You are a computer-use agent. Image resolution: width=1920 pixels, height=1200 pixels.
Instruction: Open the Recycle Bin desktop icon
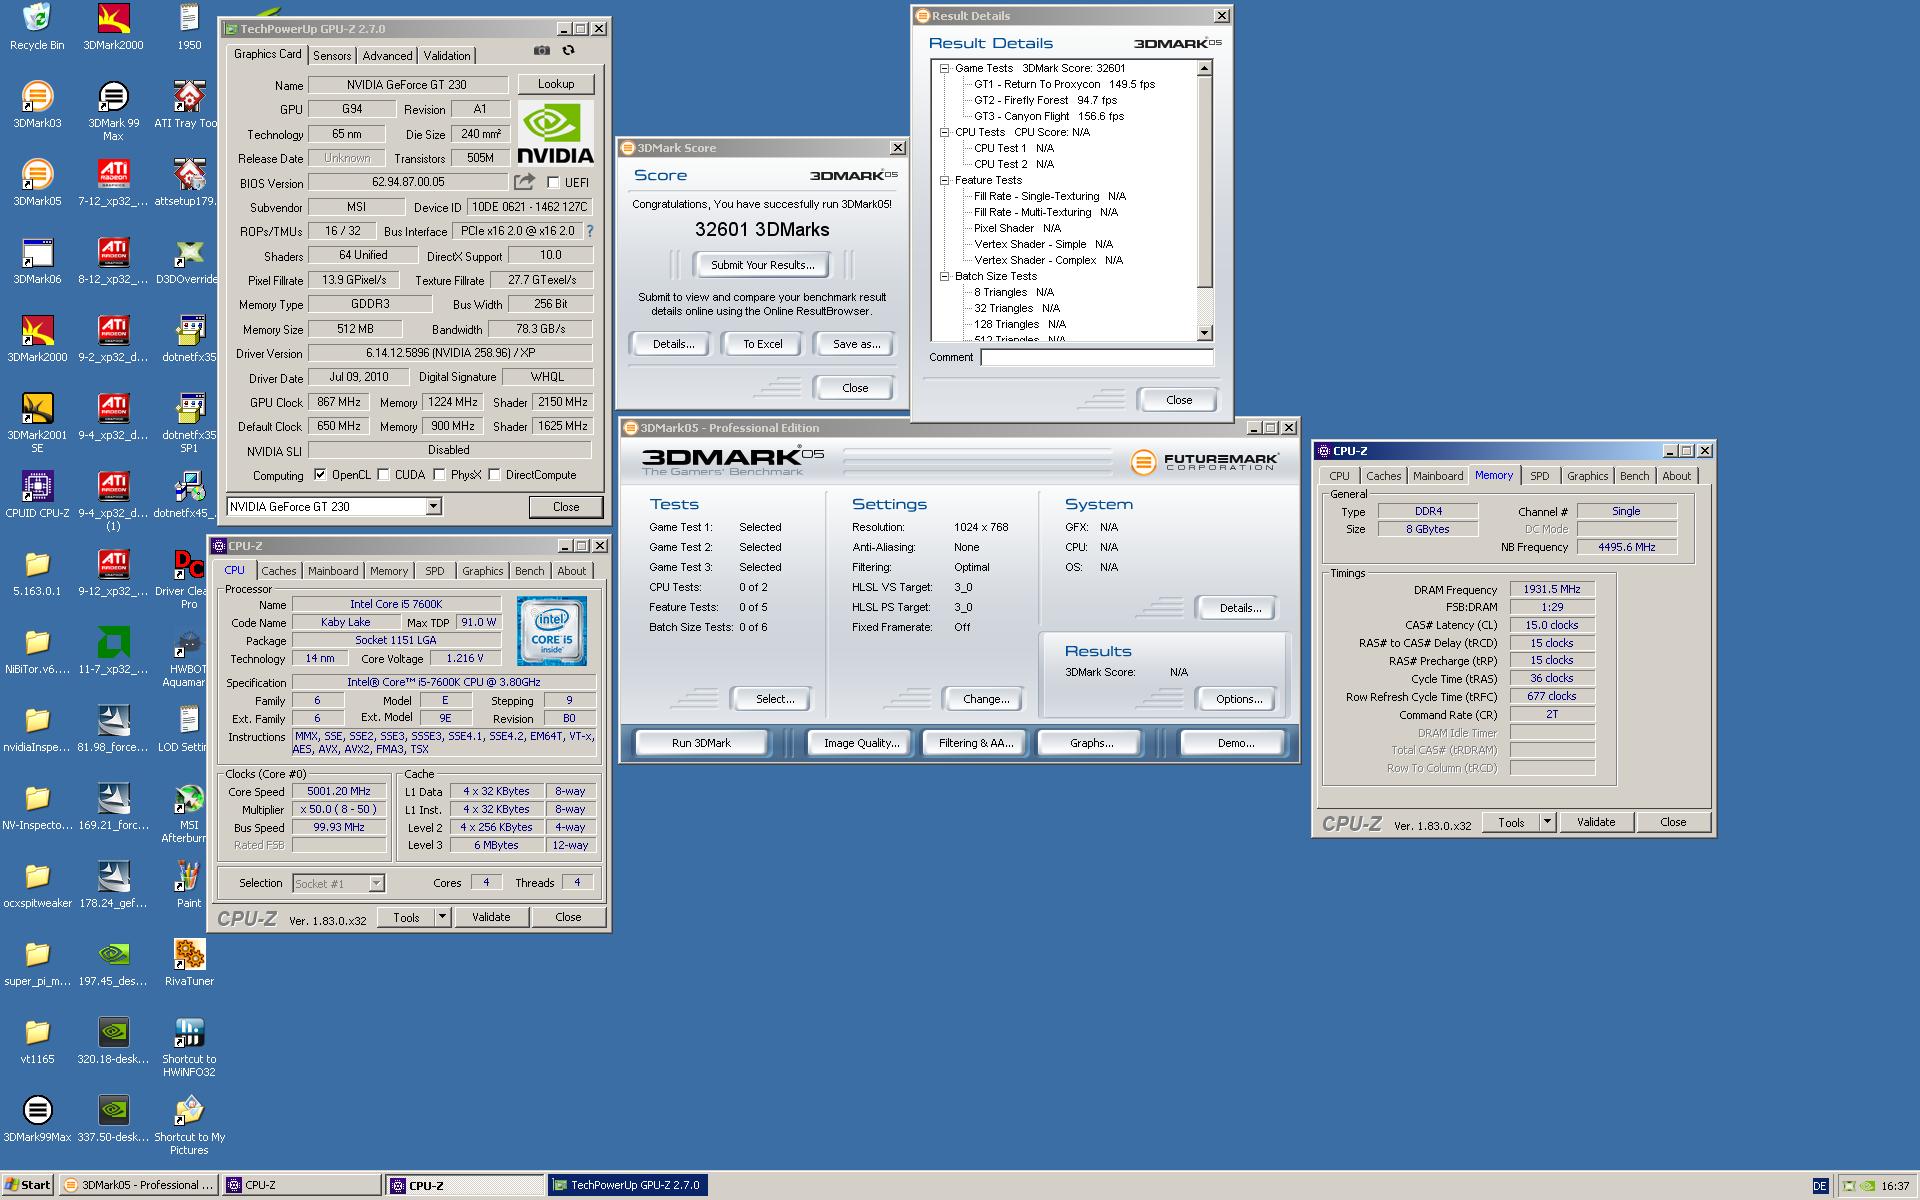[37, 26]
